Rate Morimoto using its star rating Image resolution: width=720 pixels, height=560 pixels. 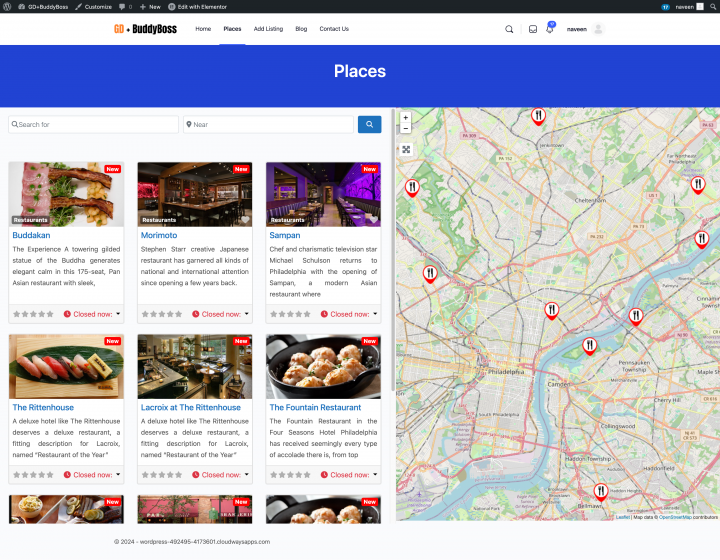click(x=162, y=314)
